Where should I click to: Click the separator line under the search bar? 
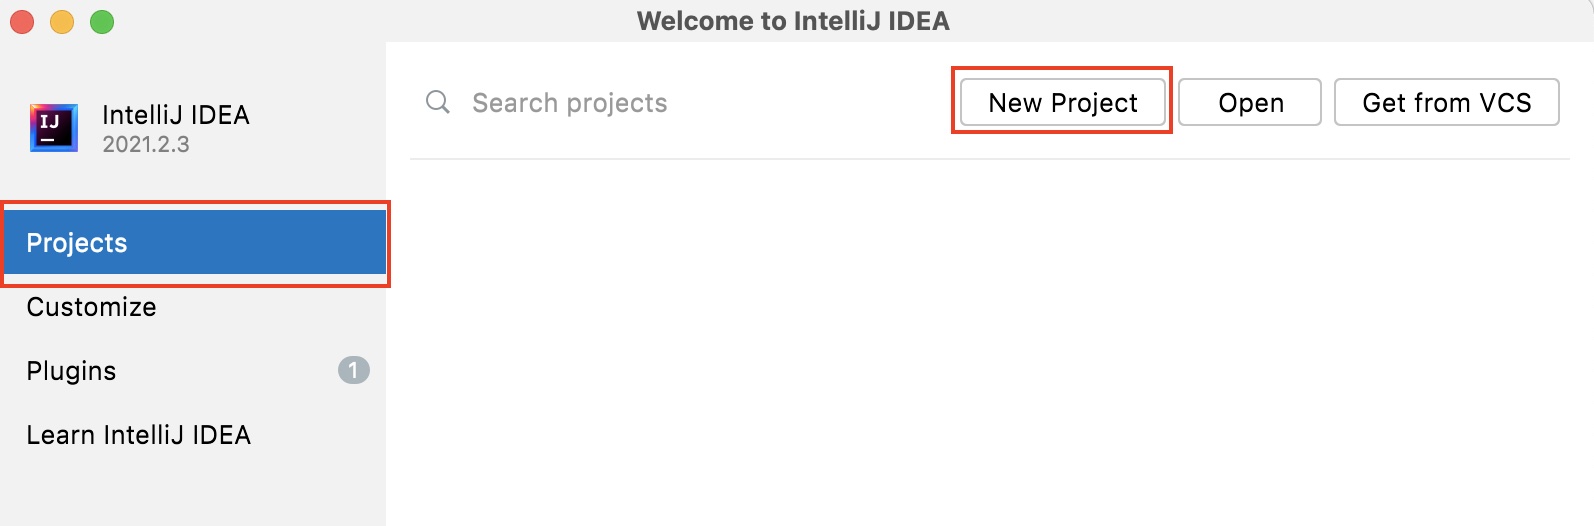click(988, 159)
